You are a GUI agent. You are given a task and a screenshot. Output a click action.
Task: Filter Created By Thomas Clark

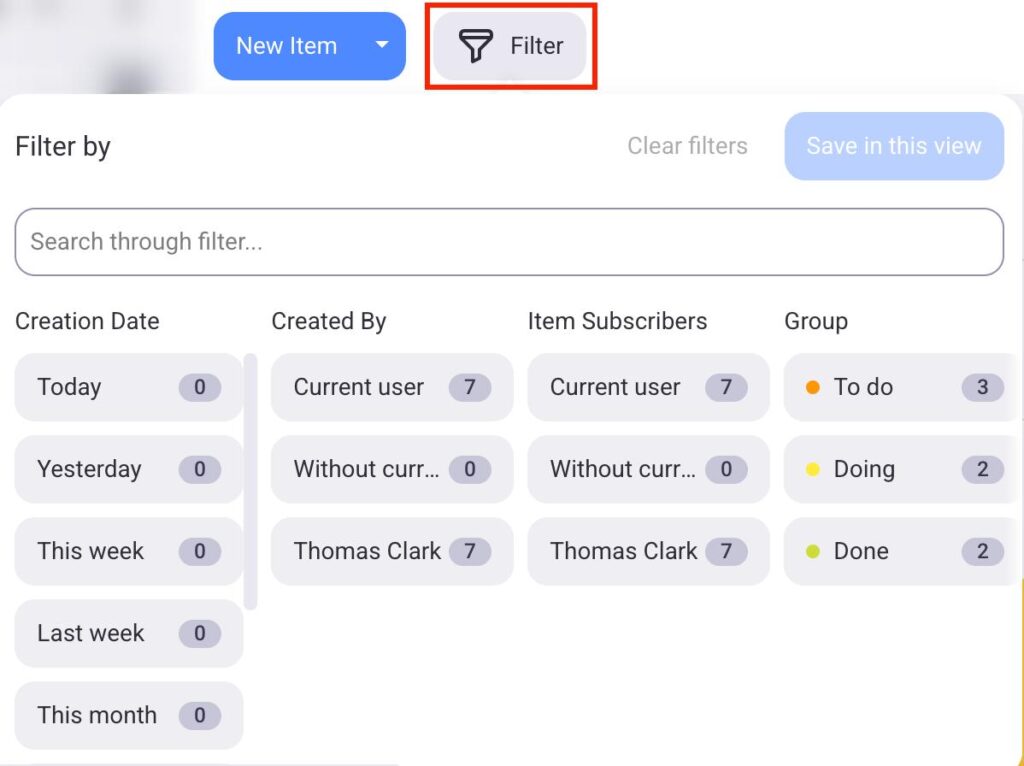pos(391,551)
